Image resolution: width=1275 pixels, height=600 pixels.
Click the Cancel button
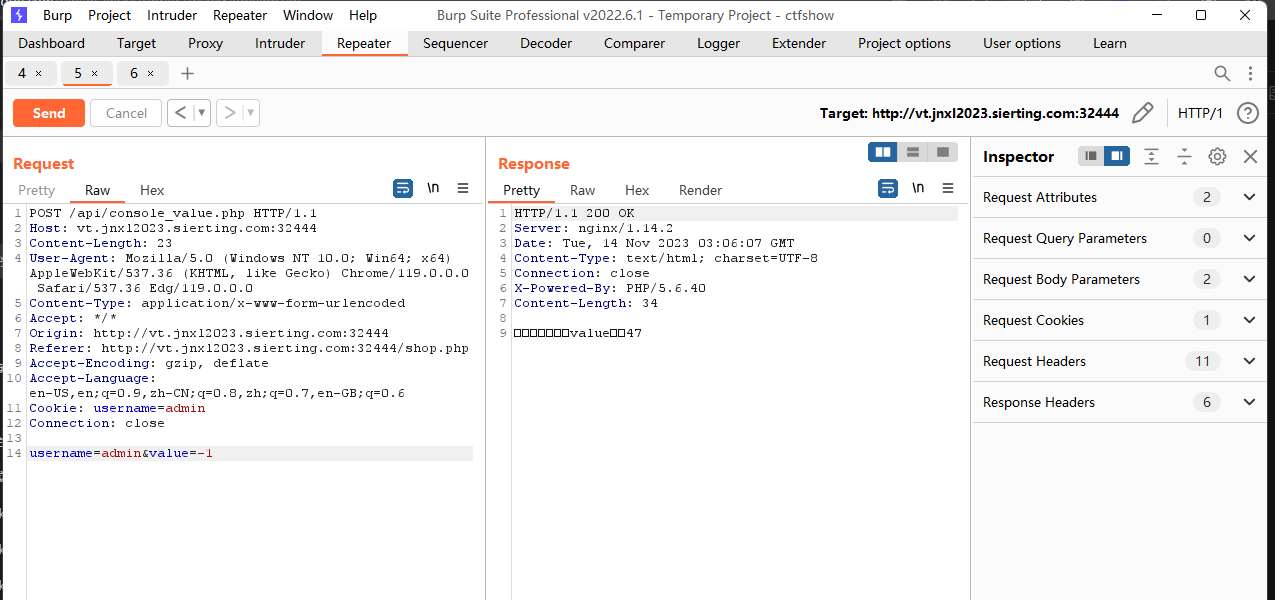point(126,113)
